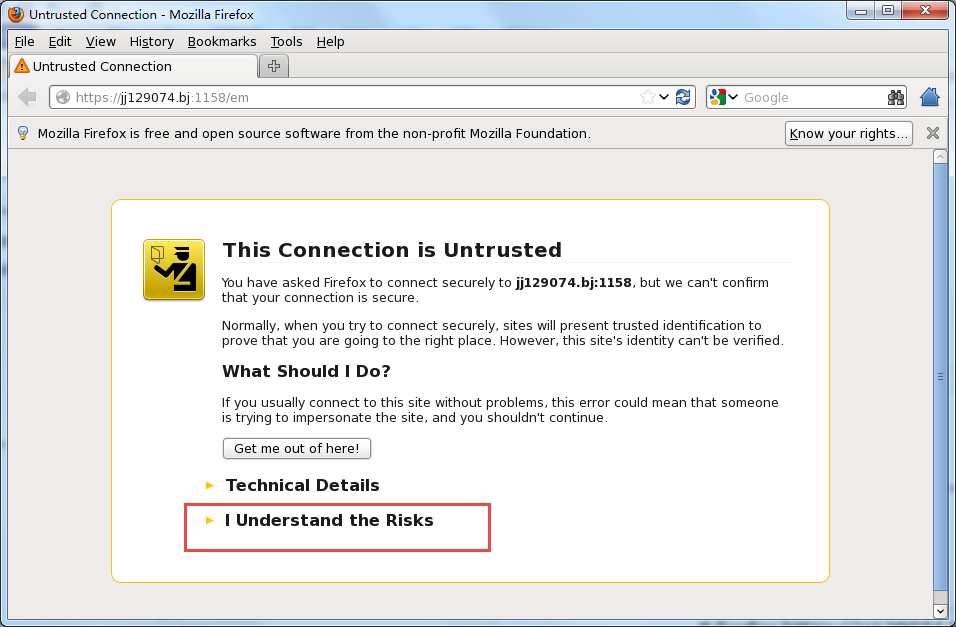Click the back navigation arrow
The width and height of the screenshot is (956, 627).
coord(26,97)
